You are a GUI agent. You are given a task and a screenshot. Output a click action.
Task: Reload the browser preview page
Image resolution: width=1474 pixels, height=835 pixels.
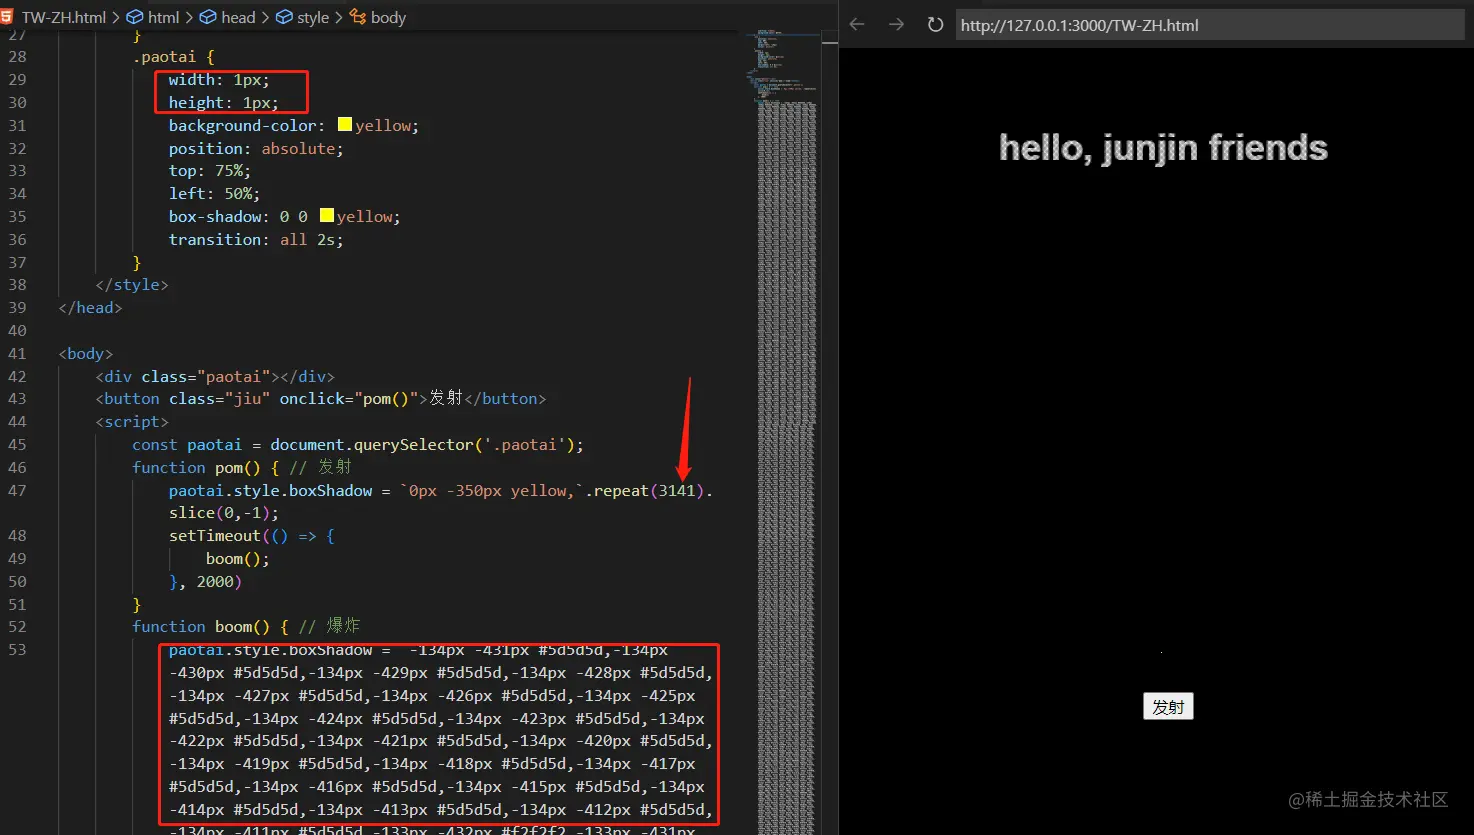935,25
